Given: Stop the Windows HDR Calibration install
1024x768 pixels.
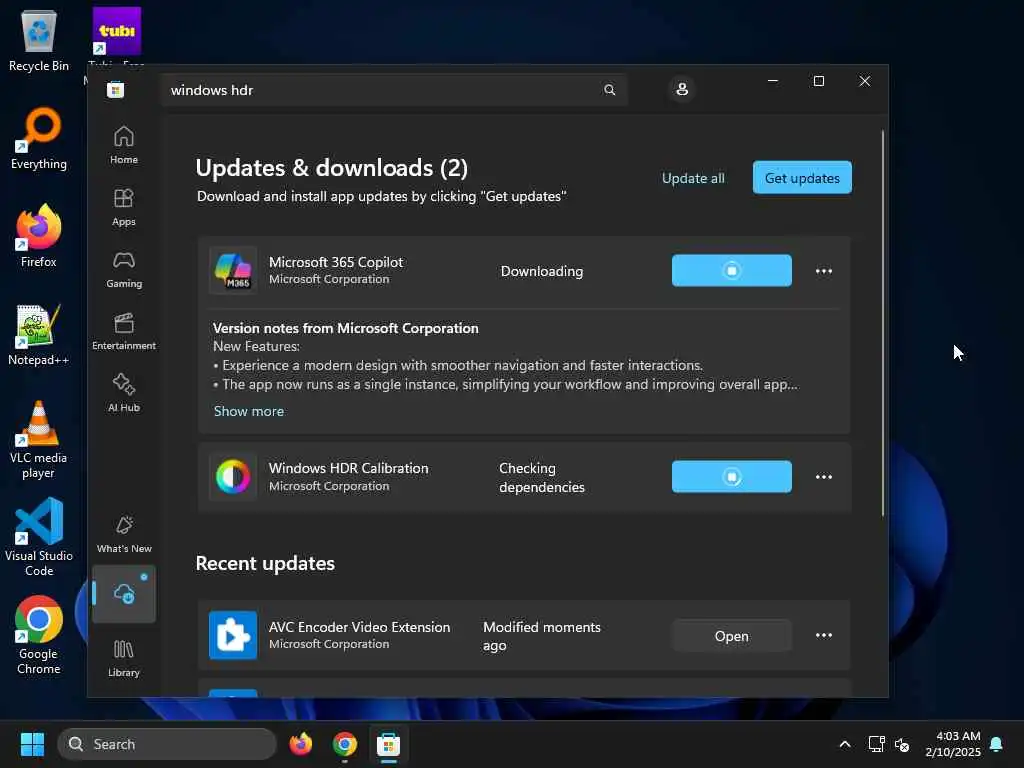Looking at the screenshot, I should tap(731, 477).
